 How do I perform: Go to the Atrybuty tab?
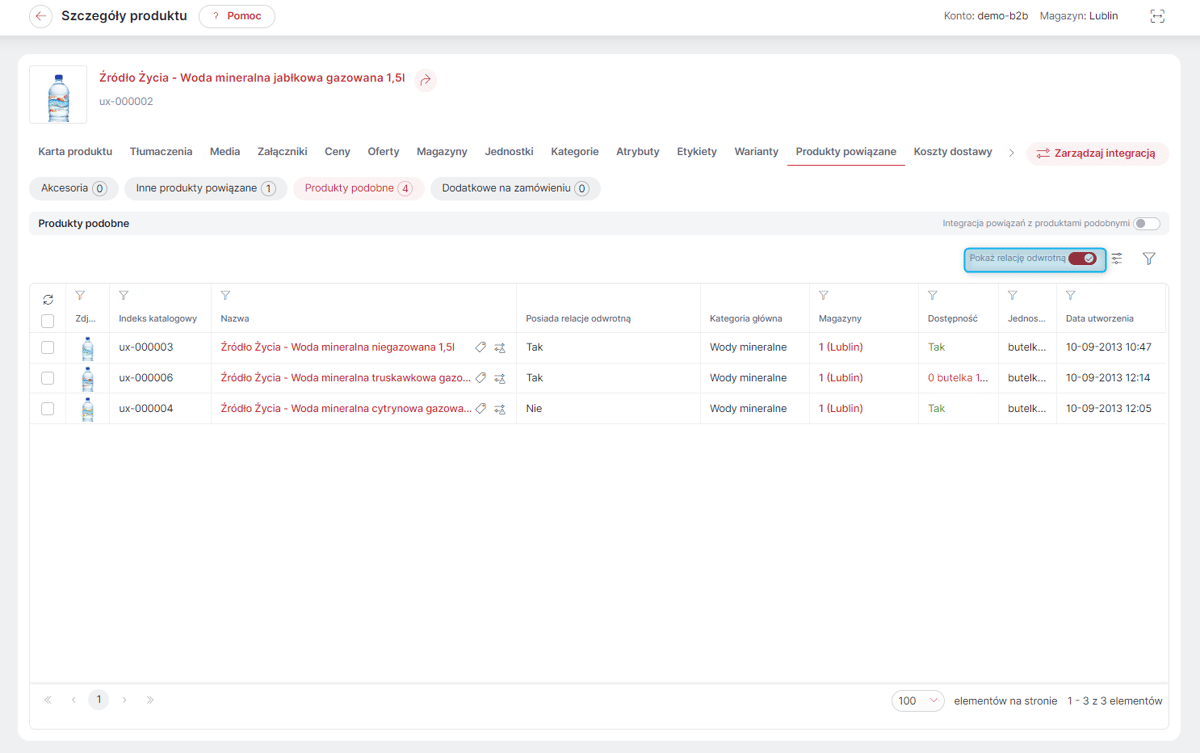[638, 152]
